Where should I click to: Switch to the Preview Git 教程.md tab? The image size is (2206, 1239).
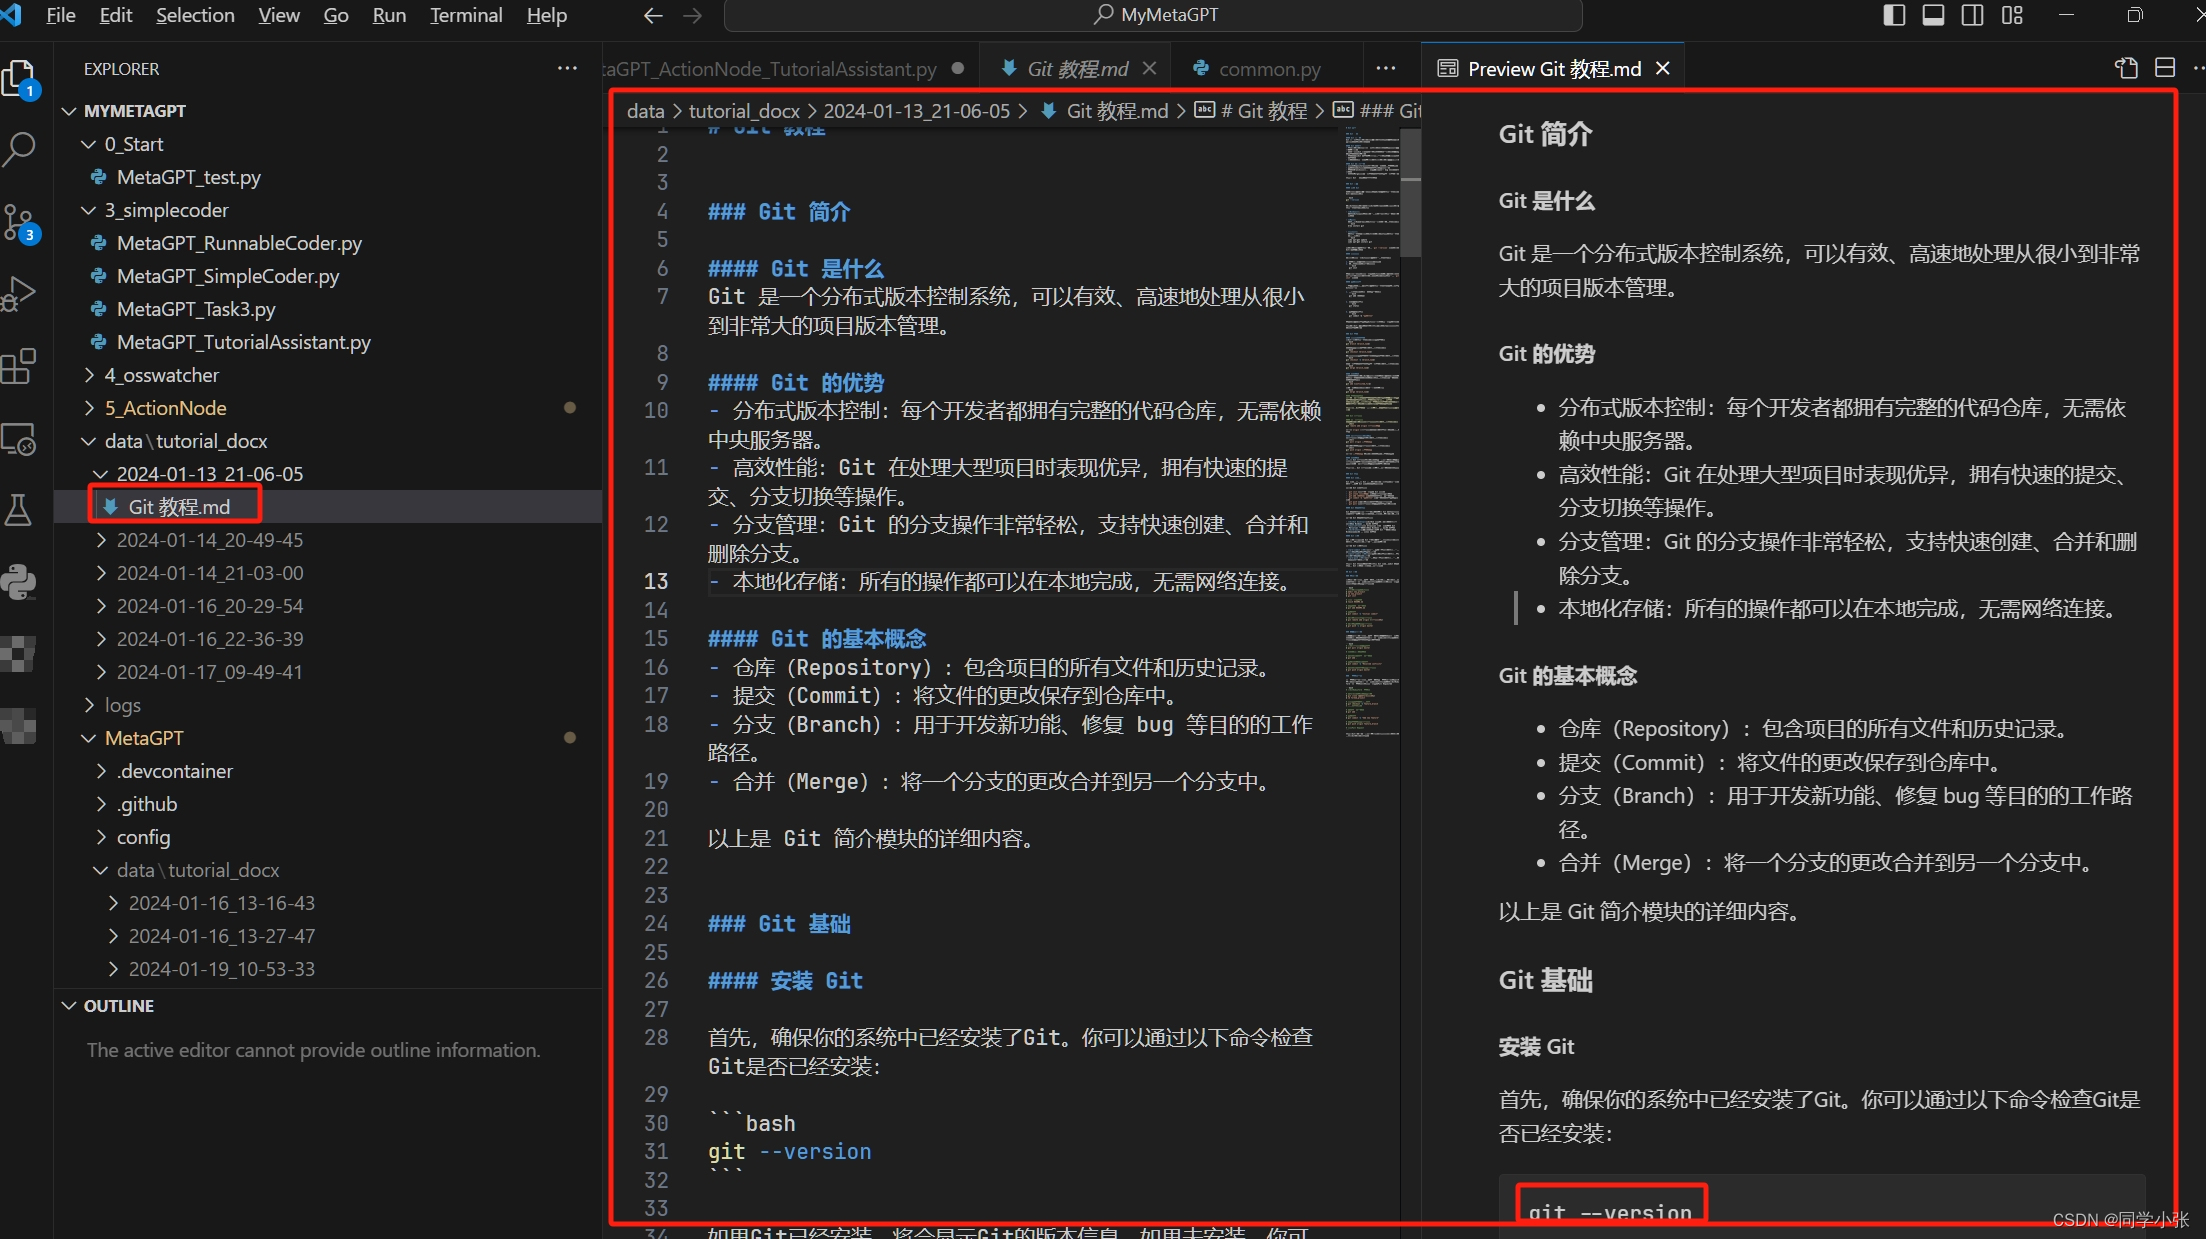1555,68
